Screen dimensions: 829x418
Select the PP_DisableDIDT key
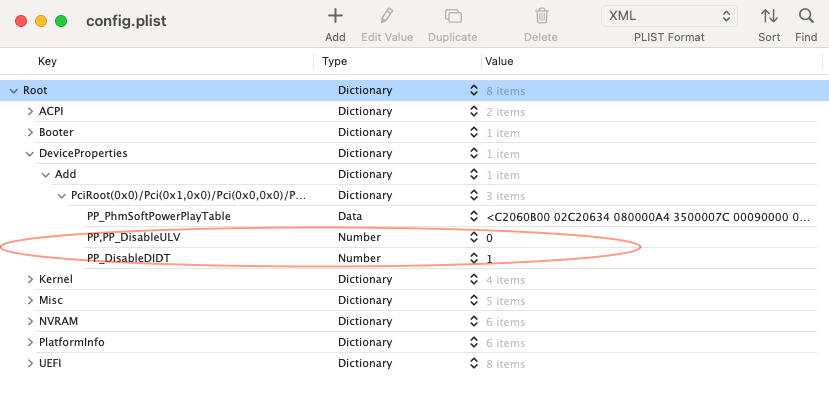coord(128,258)
